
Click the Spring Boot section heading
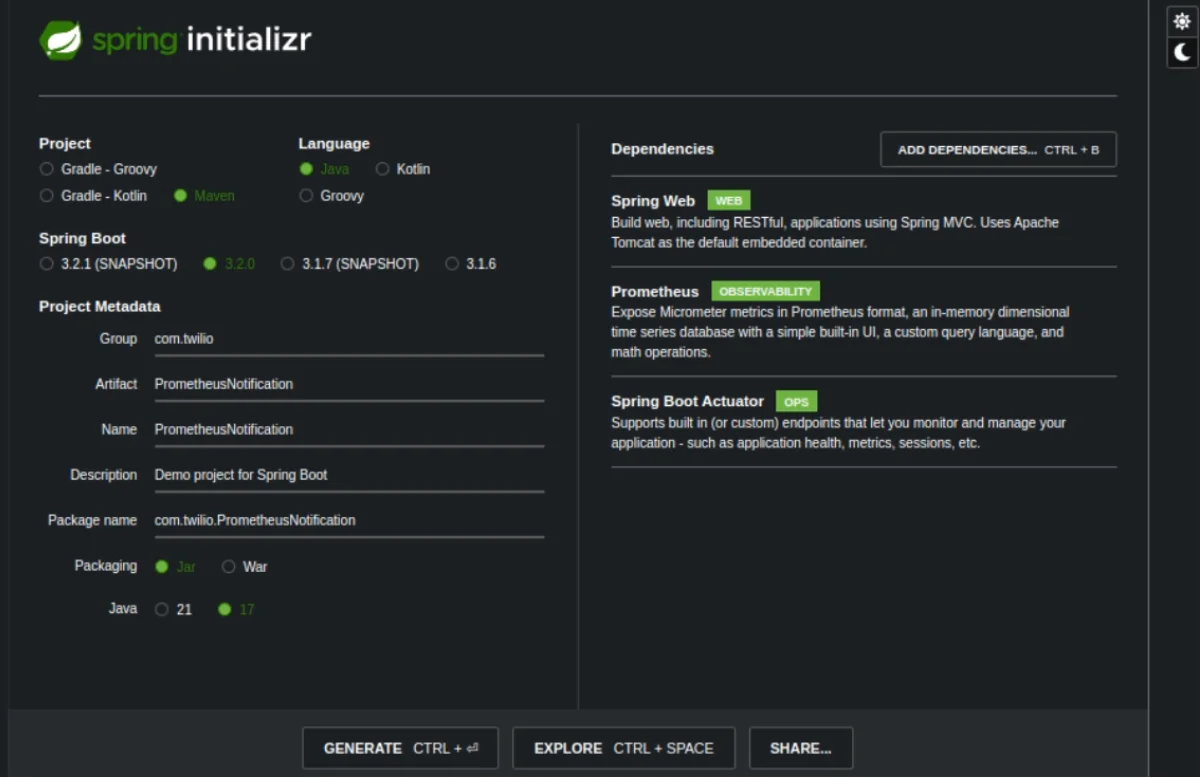pos(83,238)
